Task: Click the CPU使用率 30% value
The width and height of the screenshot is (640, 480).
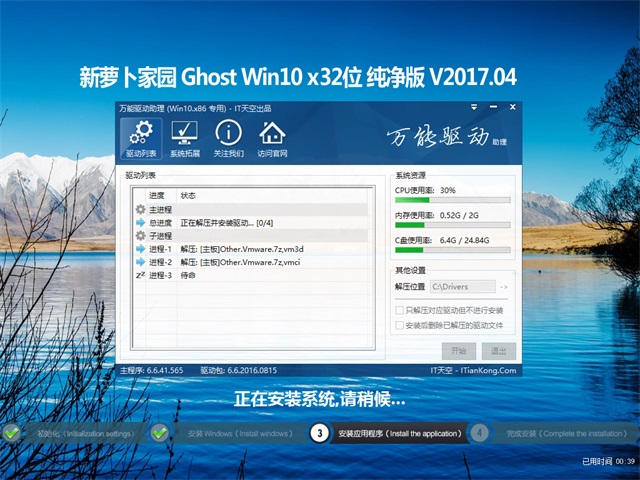Action: click(448, 190)
